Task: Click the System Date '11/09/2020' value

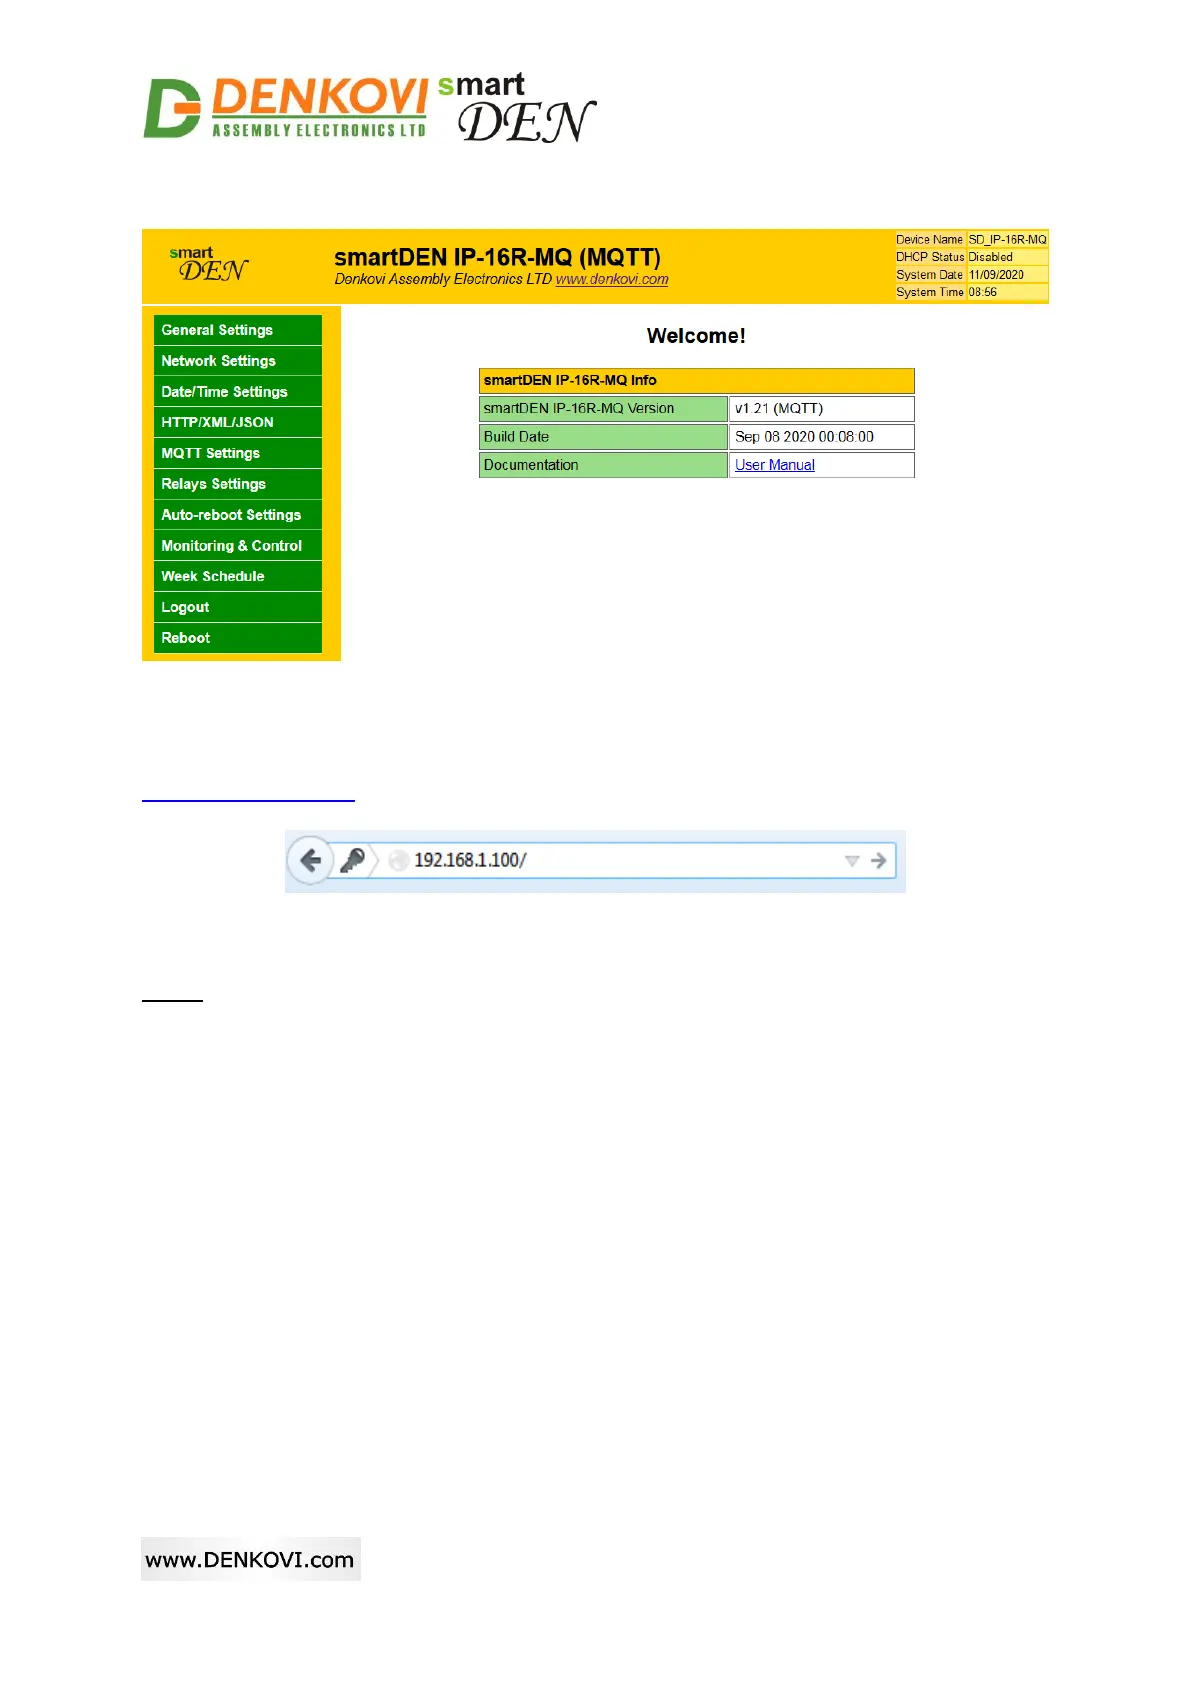Action: point(1007,275)
